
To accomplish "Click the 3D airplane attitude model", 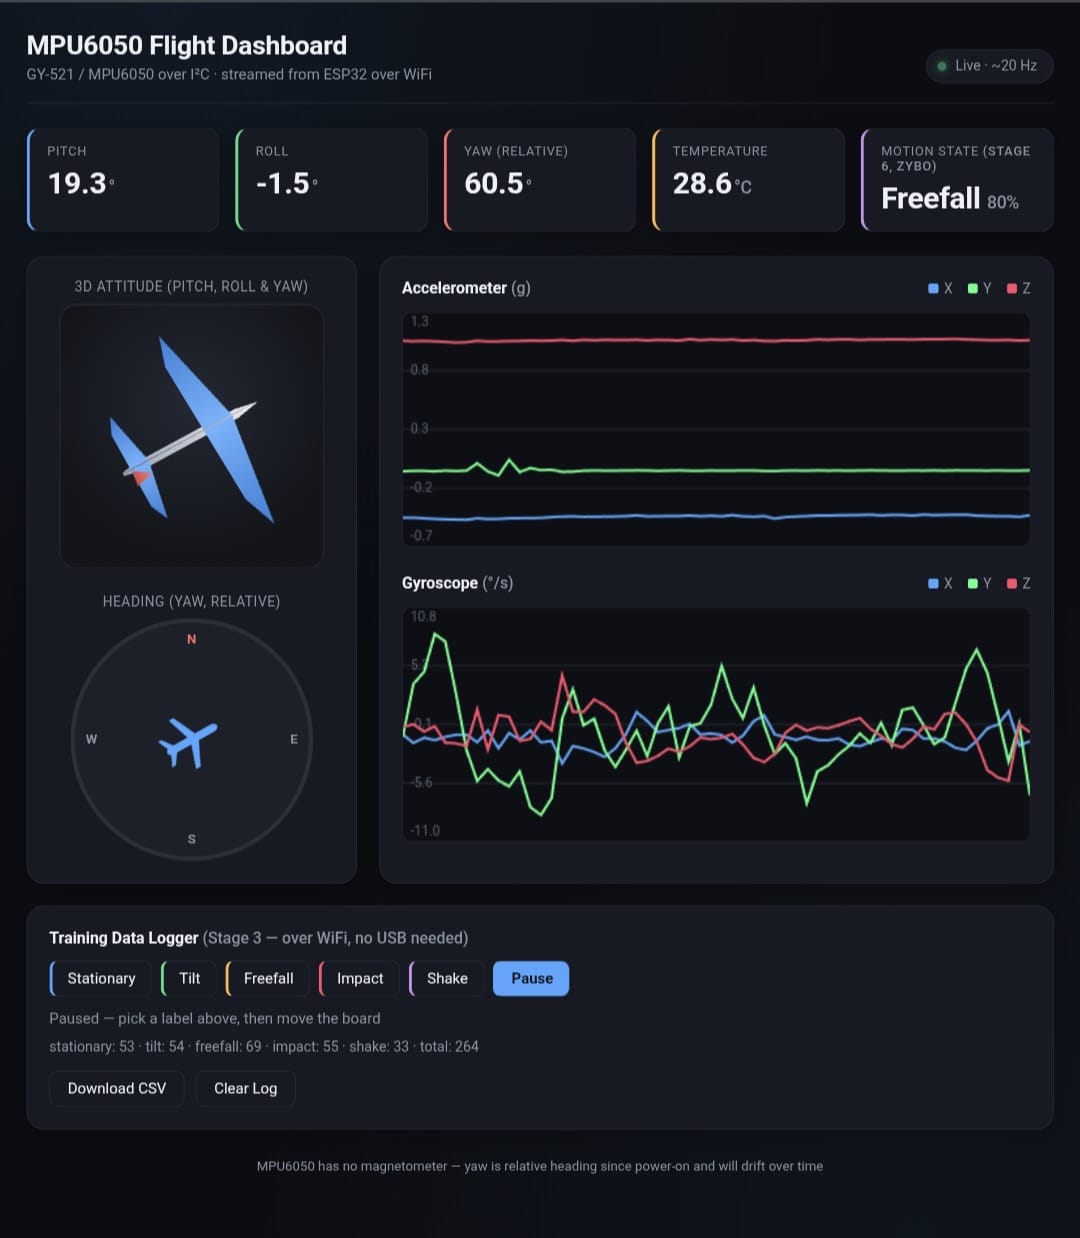I will coord(191,431).
